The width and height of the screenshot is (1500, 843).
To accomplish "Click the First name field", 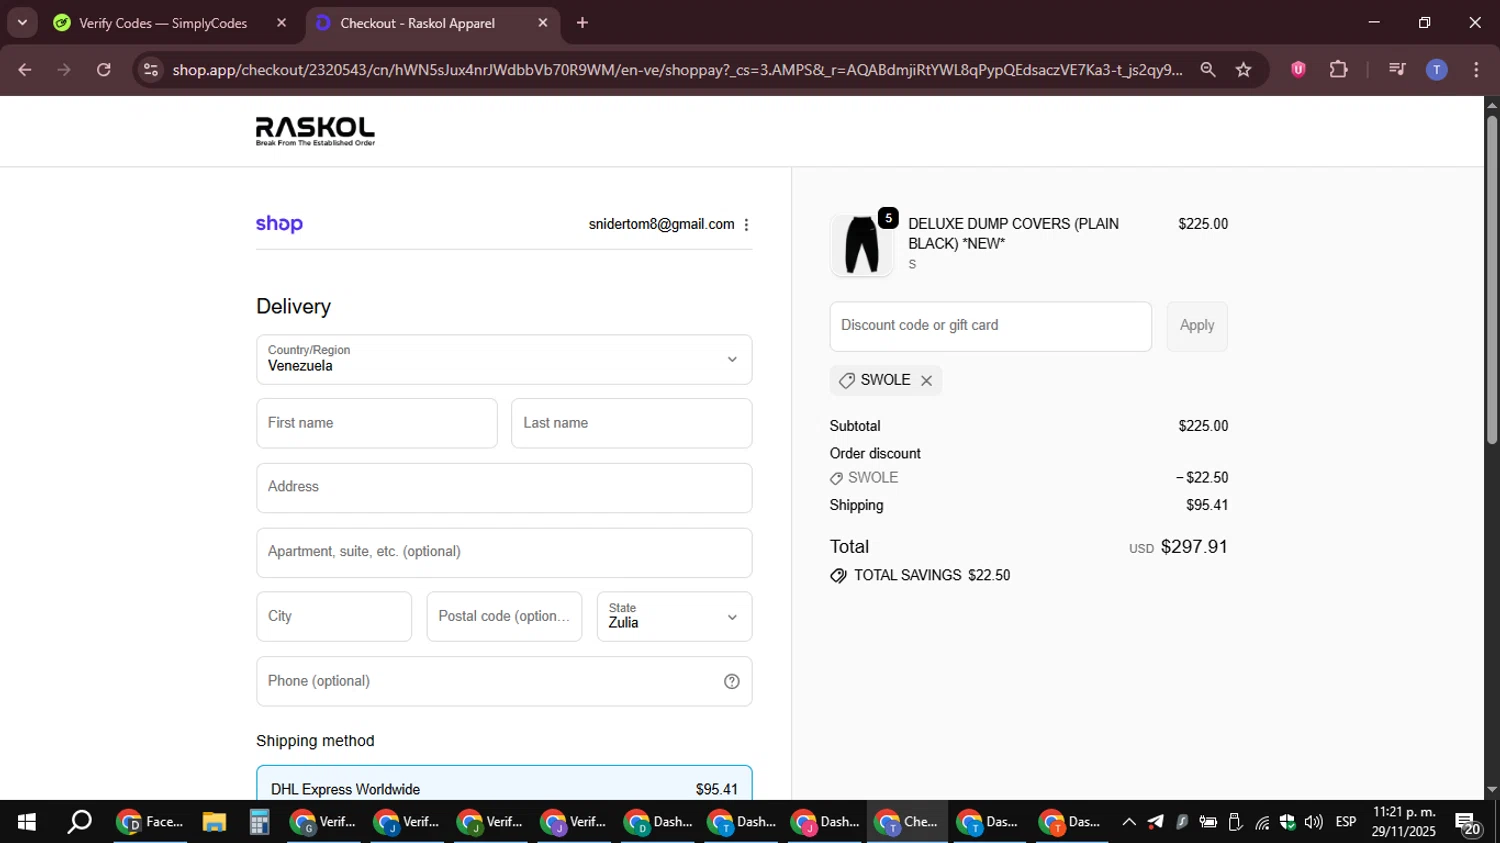I will click(377, 423).
